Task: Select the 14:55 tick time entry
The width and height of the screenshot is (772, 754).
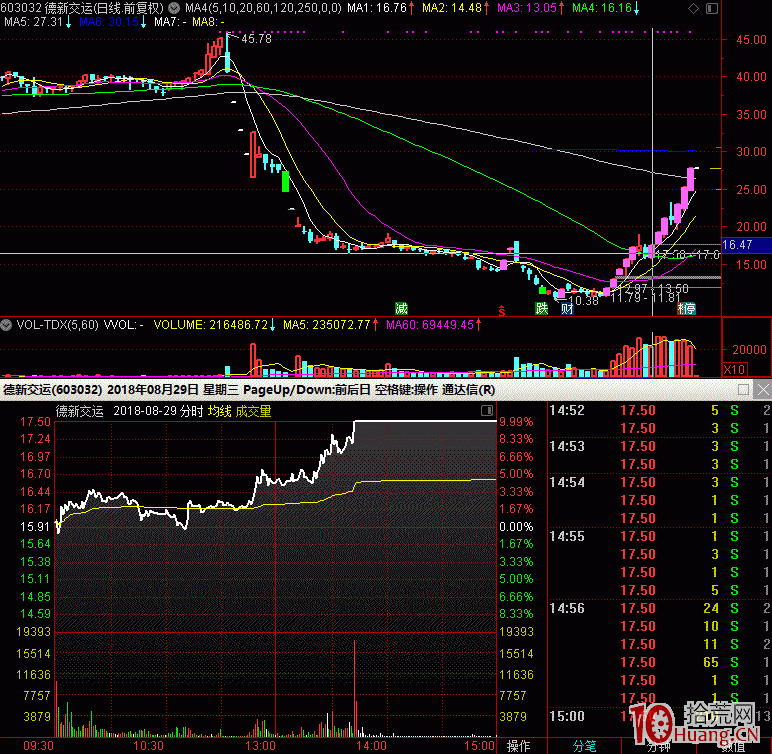Action: click(x=567, y=536)
